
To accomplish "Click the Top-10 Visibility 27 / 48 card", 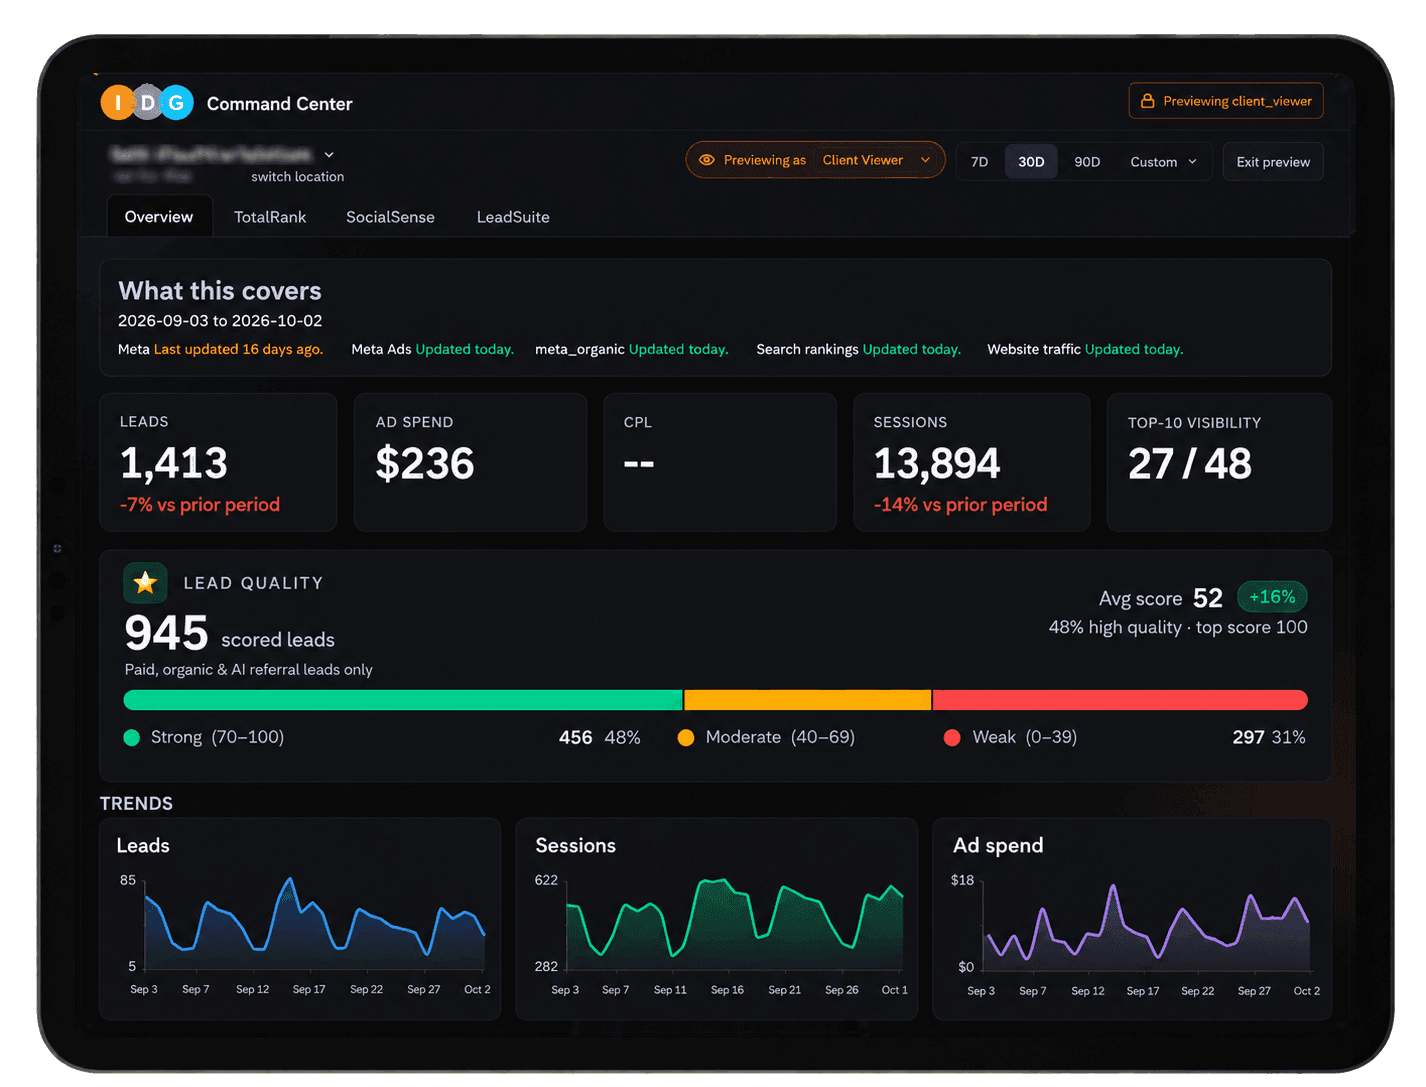I will pyautogui.click(x=1219, y=462).
